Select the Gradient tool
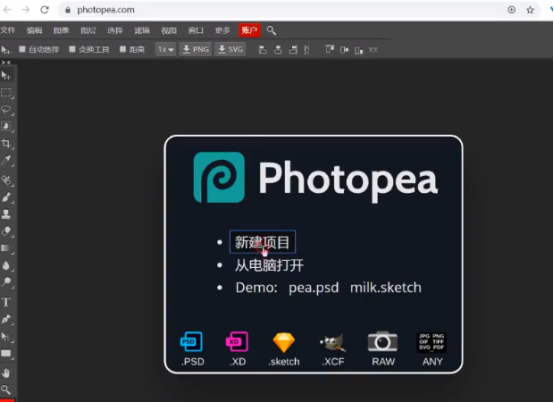The image size is (554, 403). (6, 248)
